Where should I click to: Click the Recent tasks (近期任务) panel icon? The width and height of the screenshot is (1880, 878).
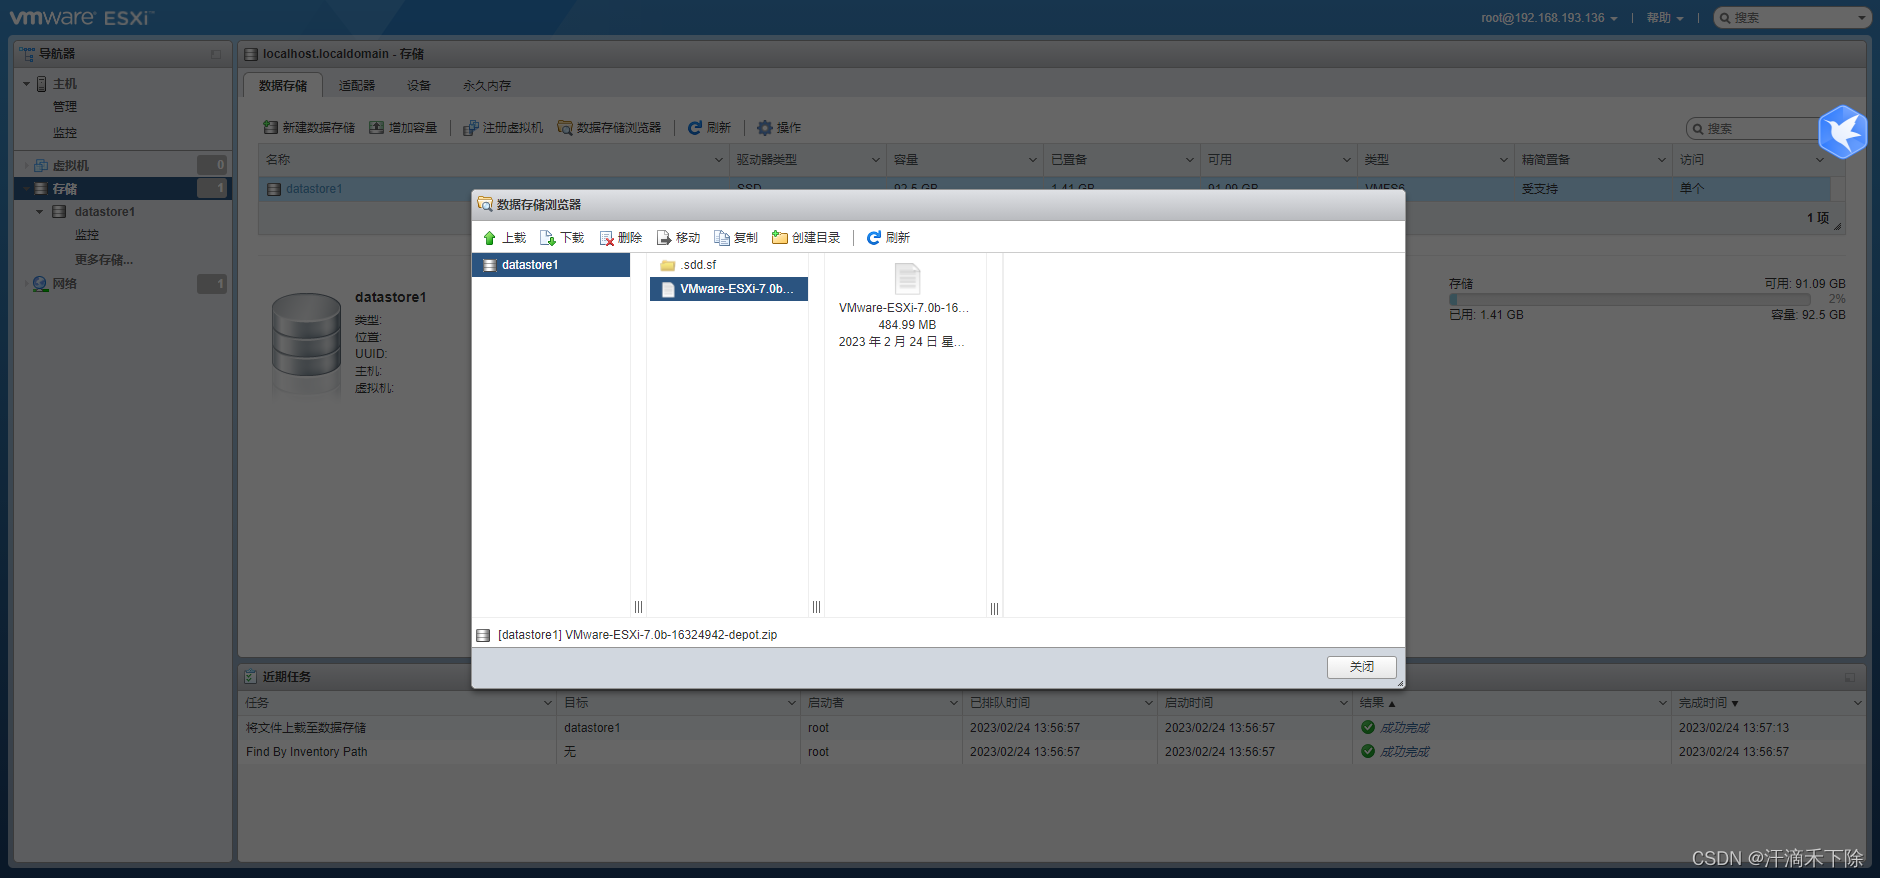point(251,677)
